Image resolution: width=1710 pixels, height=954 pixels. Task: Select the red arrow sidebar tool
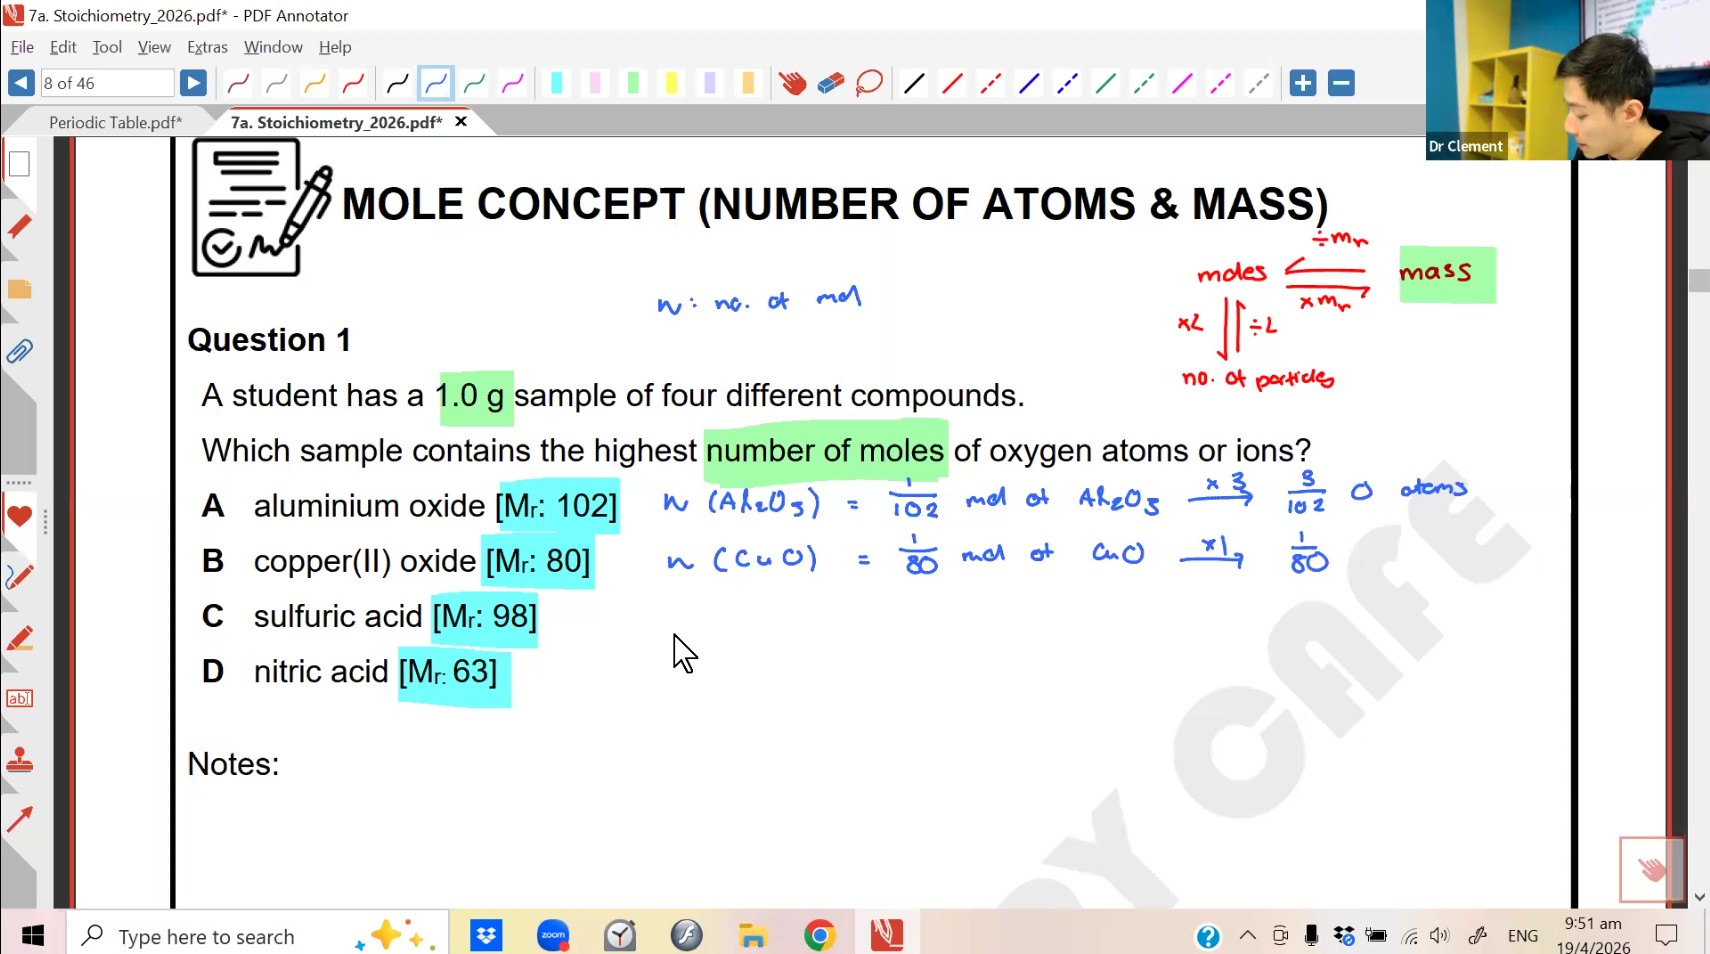19,820
